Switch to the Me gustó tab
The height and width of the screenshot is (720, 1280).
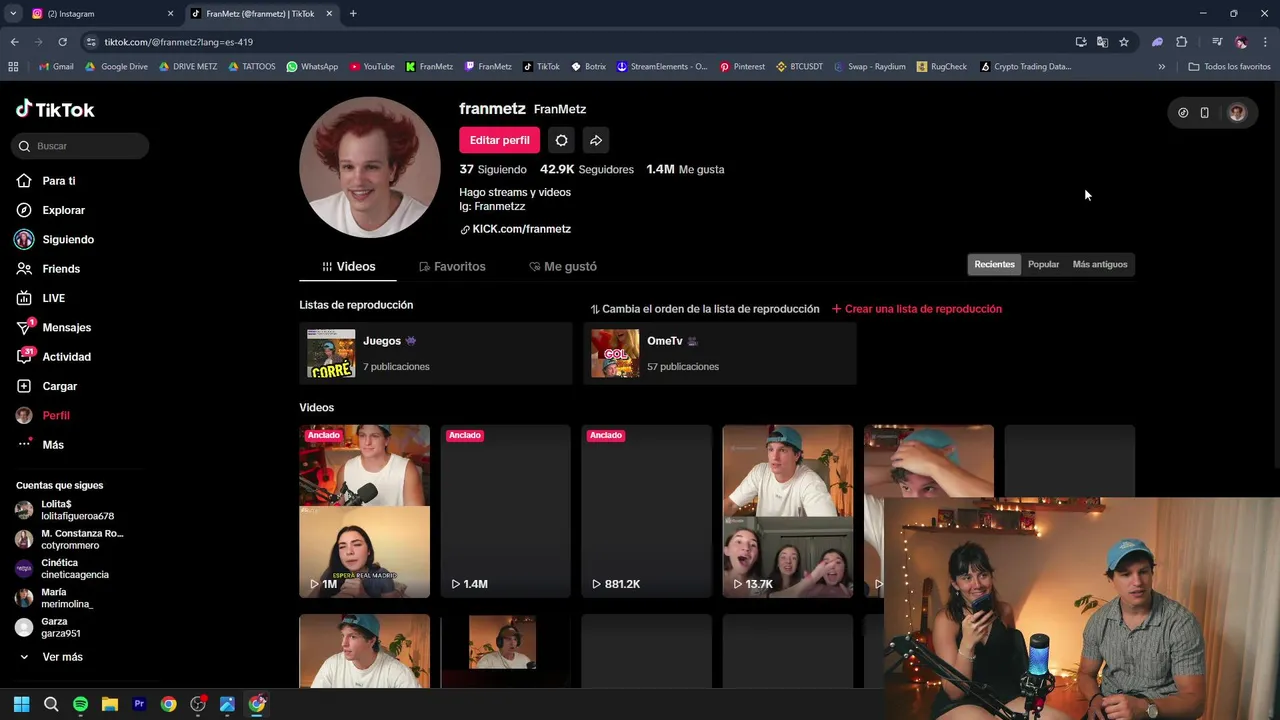[563, 267]
